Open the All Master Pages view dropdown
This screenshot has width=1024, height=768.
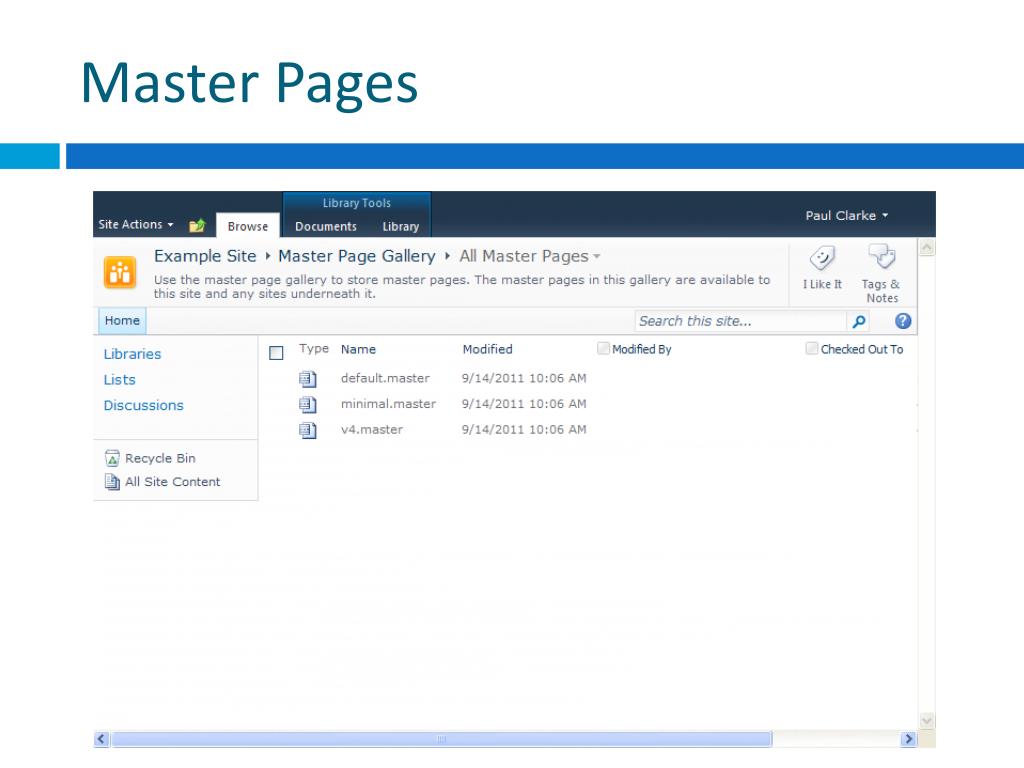point(530,256)
